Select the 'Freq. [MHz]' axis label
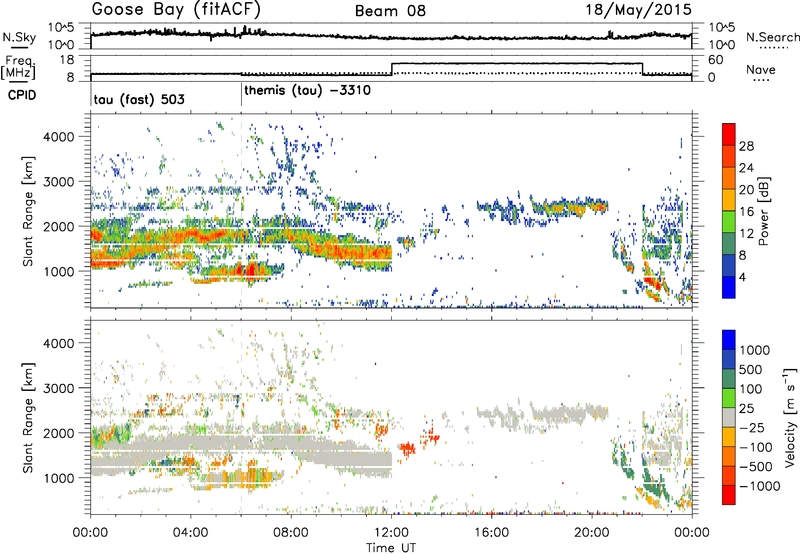 pos(18,67)
